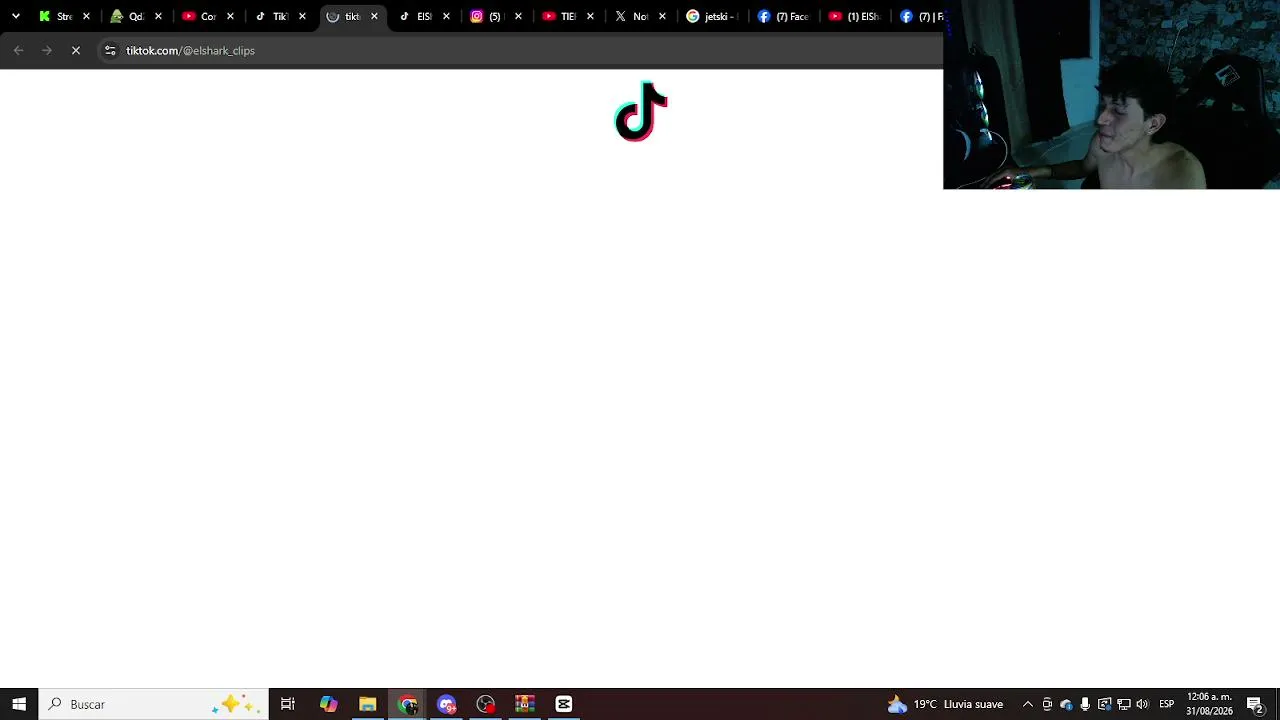1280x720 pixels.
Task: Close the loading 'tikt' tab
Action: (x=374, y=16)
